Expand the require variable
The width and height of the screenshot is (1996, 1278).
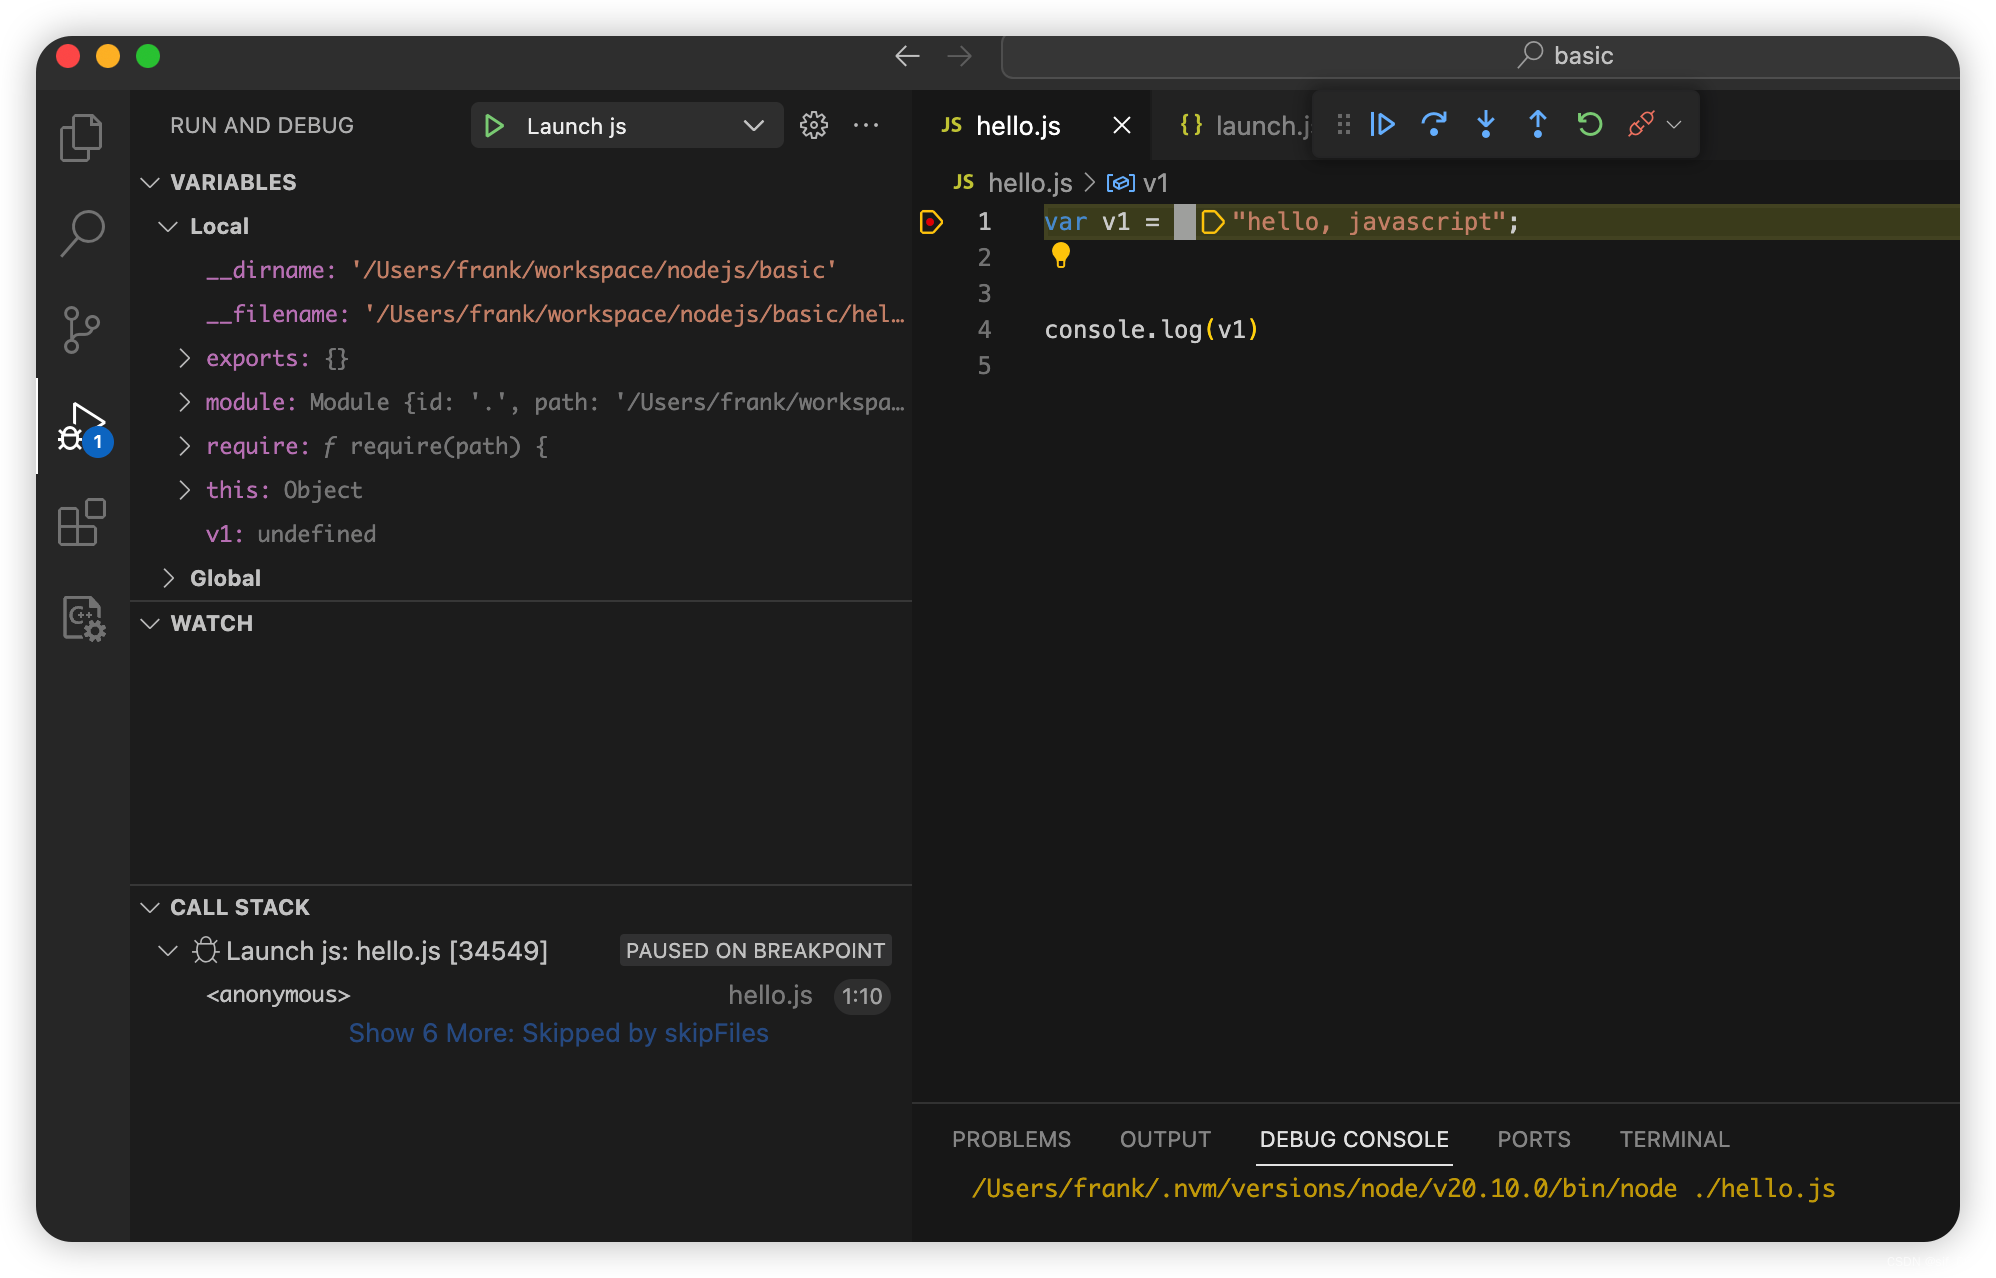[184, 446]
